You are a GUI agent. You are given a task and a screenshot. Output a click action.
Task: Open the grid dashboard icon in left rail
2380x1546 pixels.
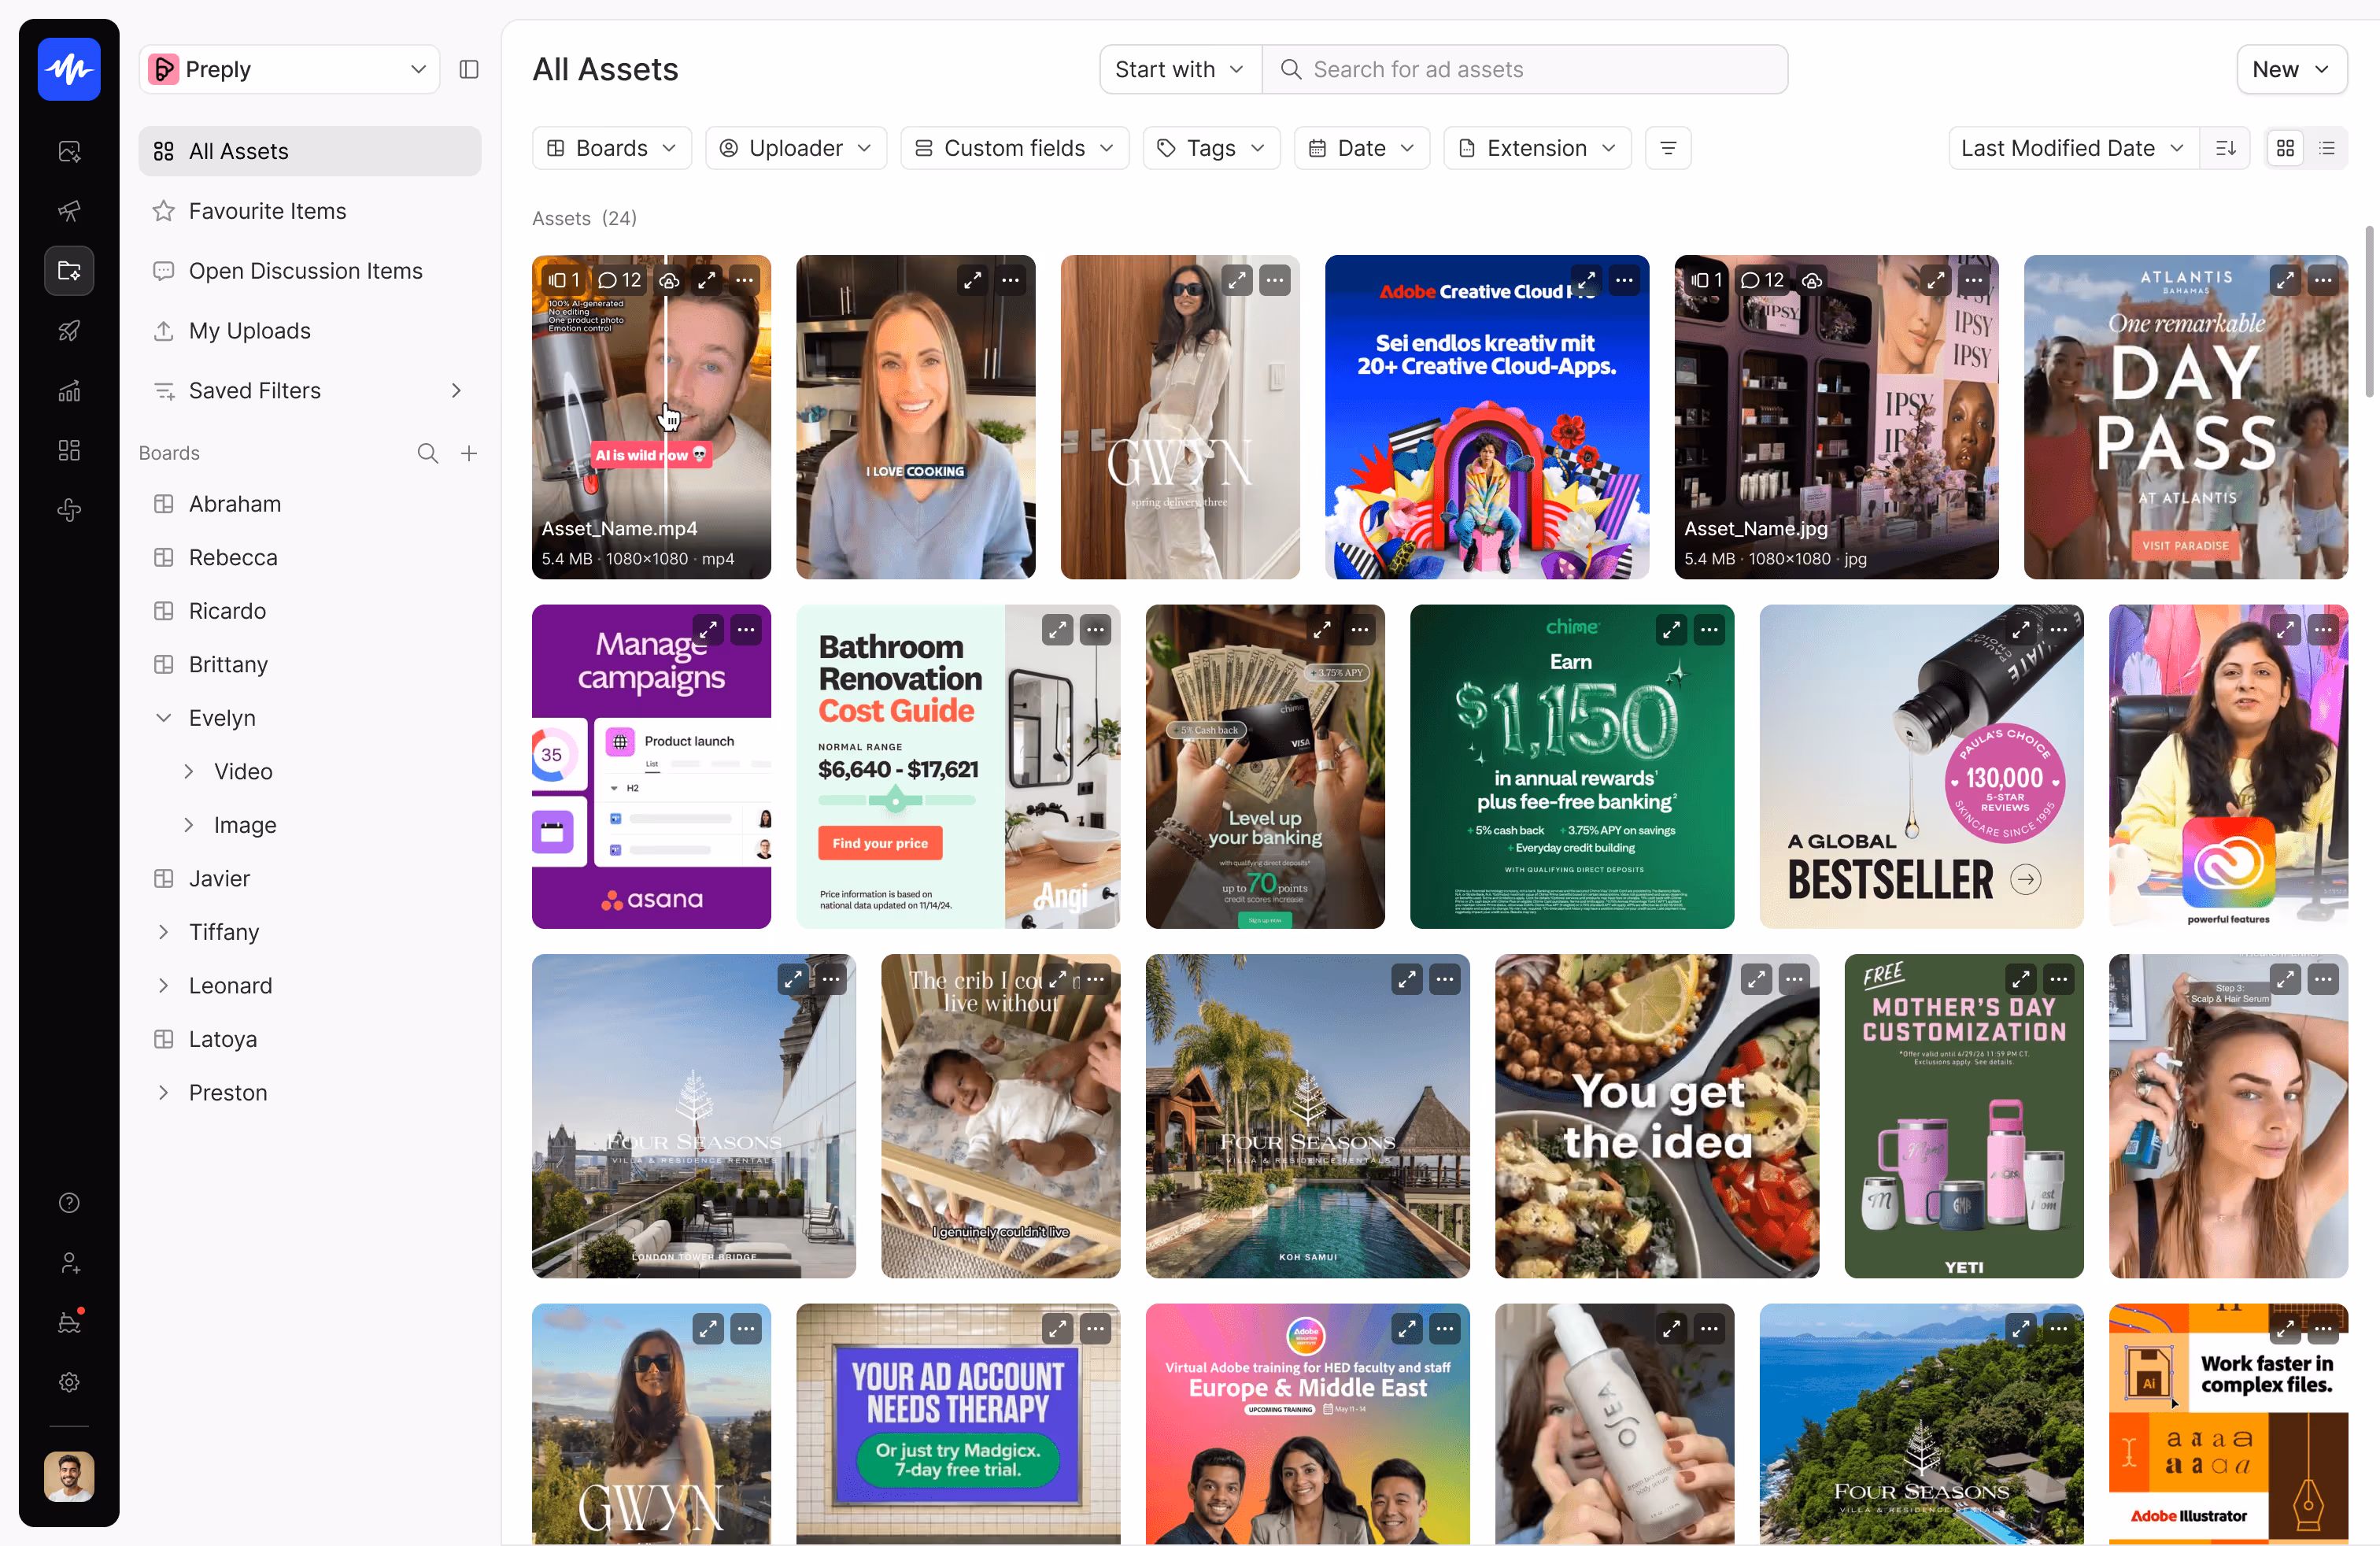[69, 450]
